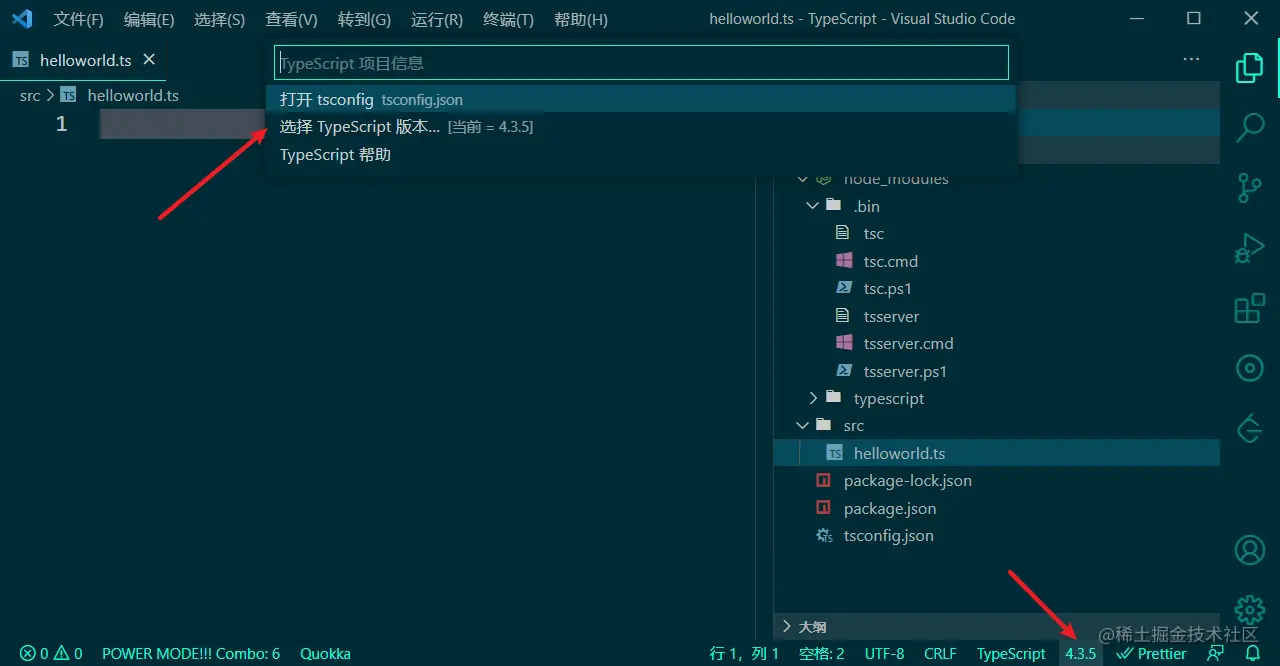The height and width of the screenshot is (666, 1280).
Task: Click the errors count icon in status bar
Action: (27, 653)
